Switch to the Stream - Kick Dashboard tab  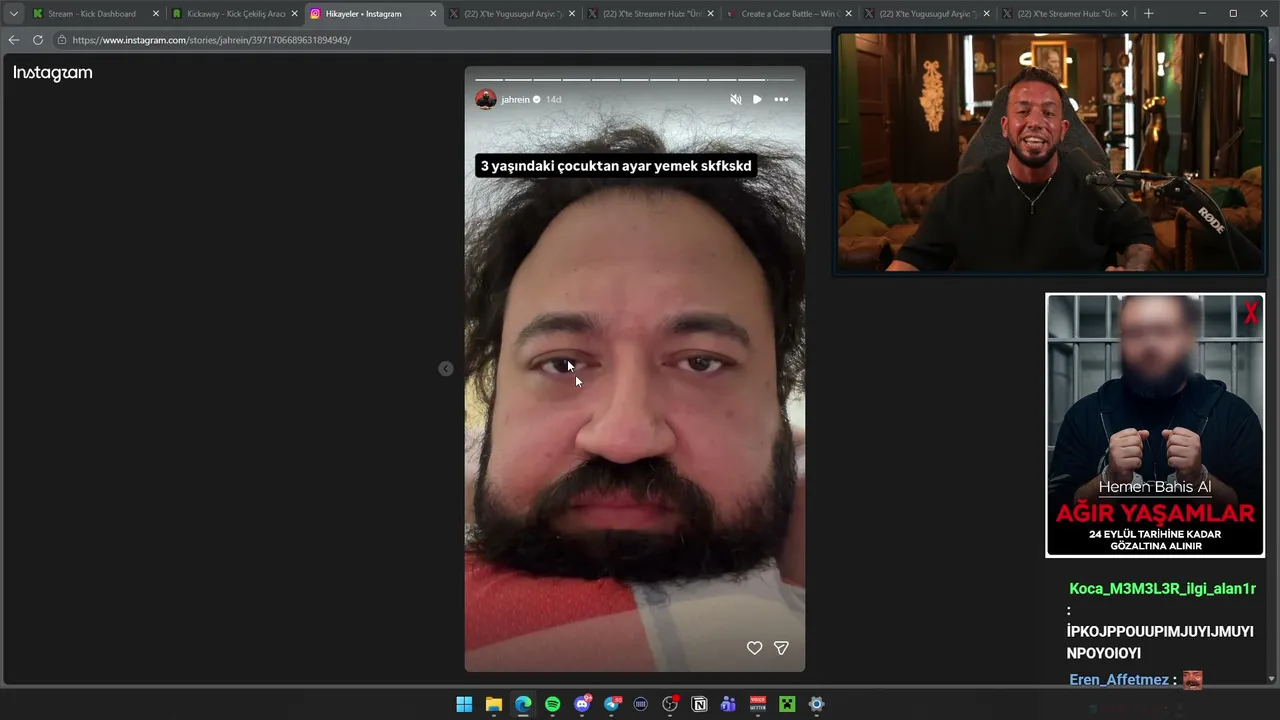(93, 14)
